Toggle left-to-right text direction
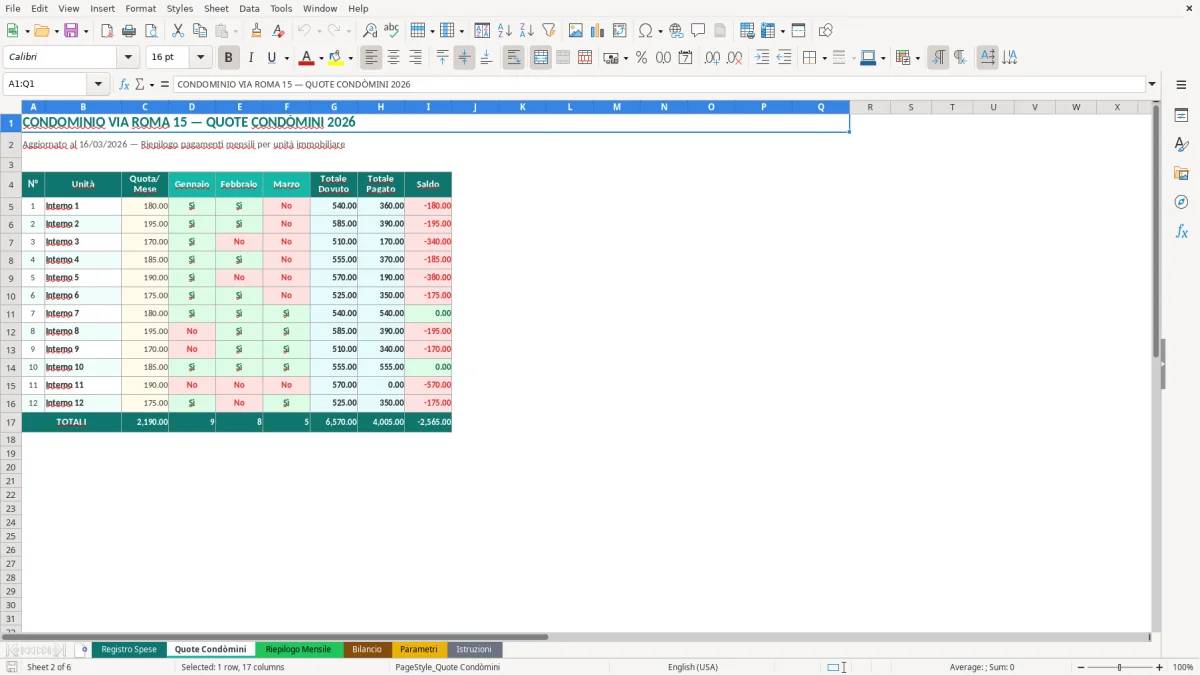The width and height of the screenshot is (1200, 675). 938,58
